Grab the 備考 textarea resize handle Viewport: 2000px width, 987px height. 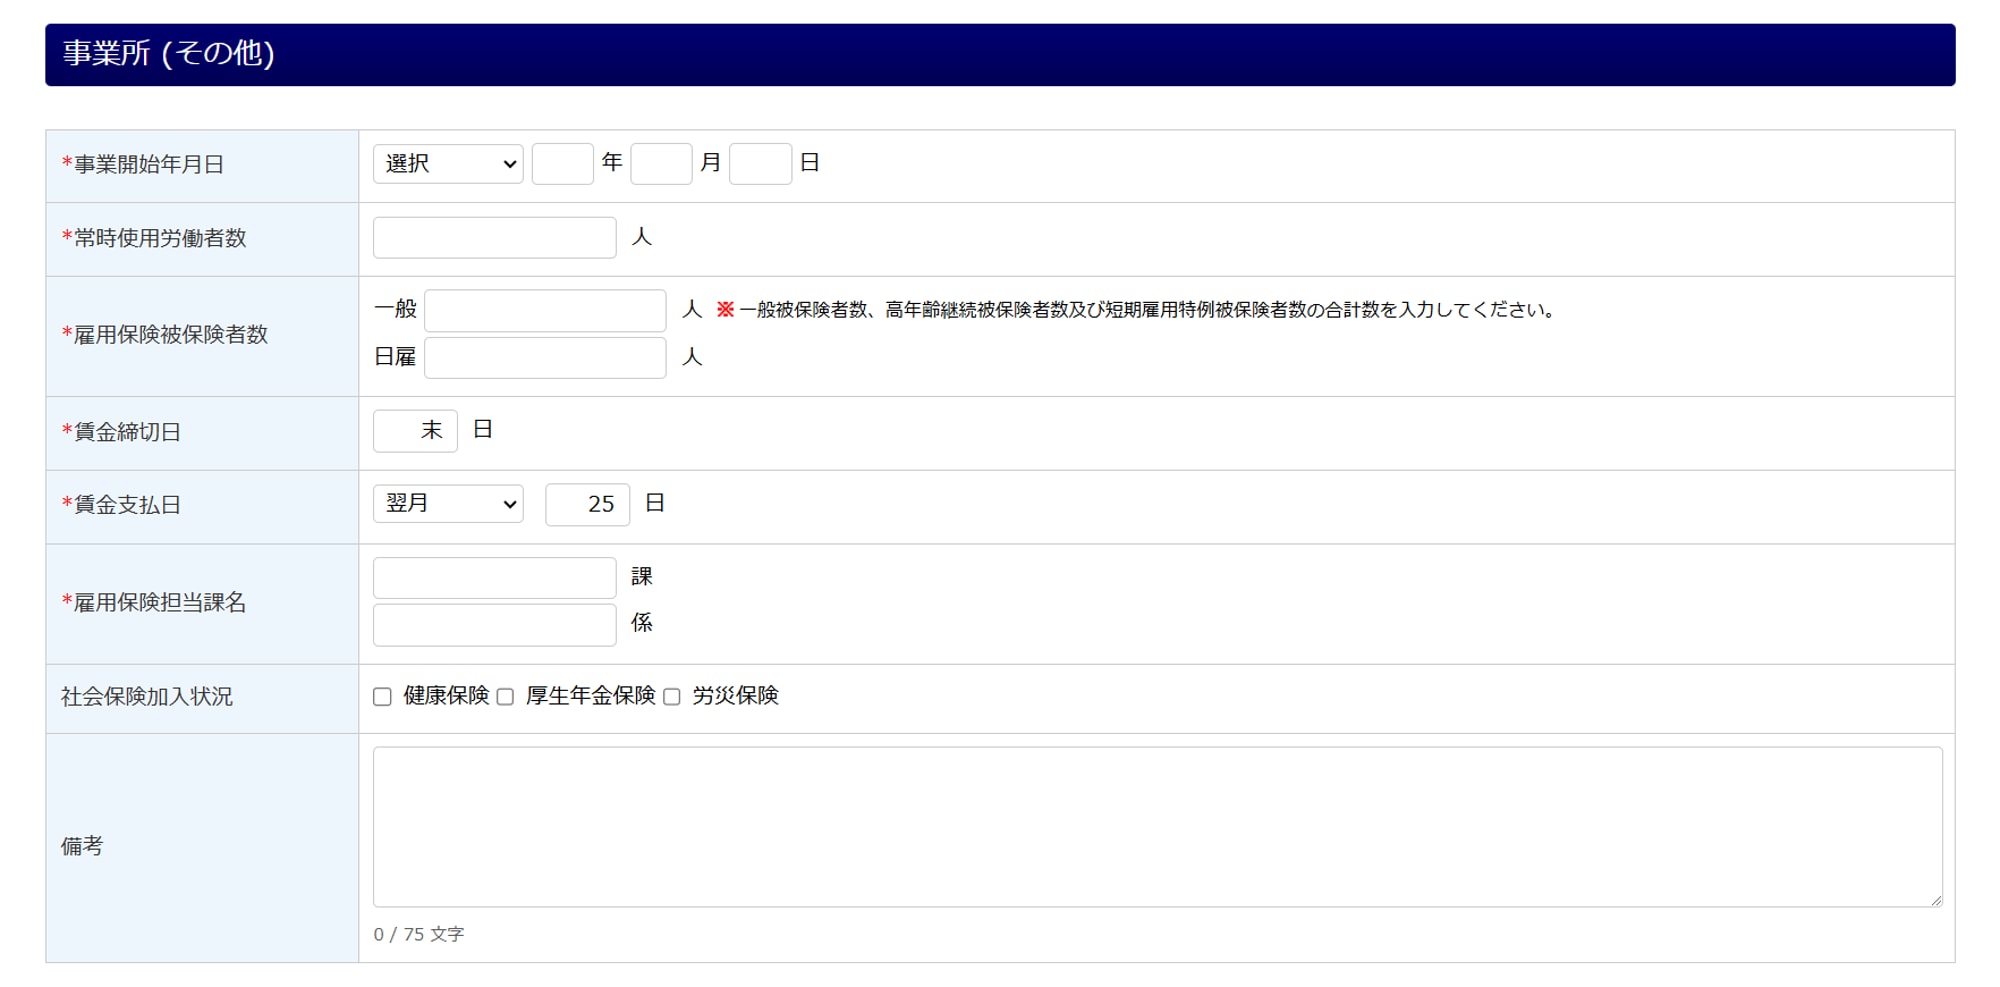pos(1936,900)
